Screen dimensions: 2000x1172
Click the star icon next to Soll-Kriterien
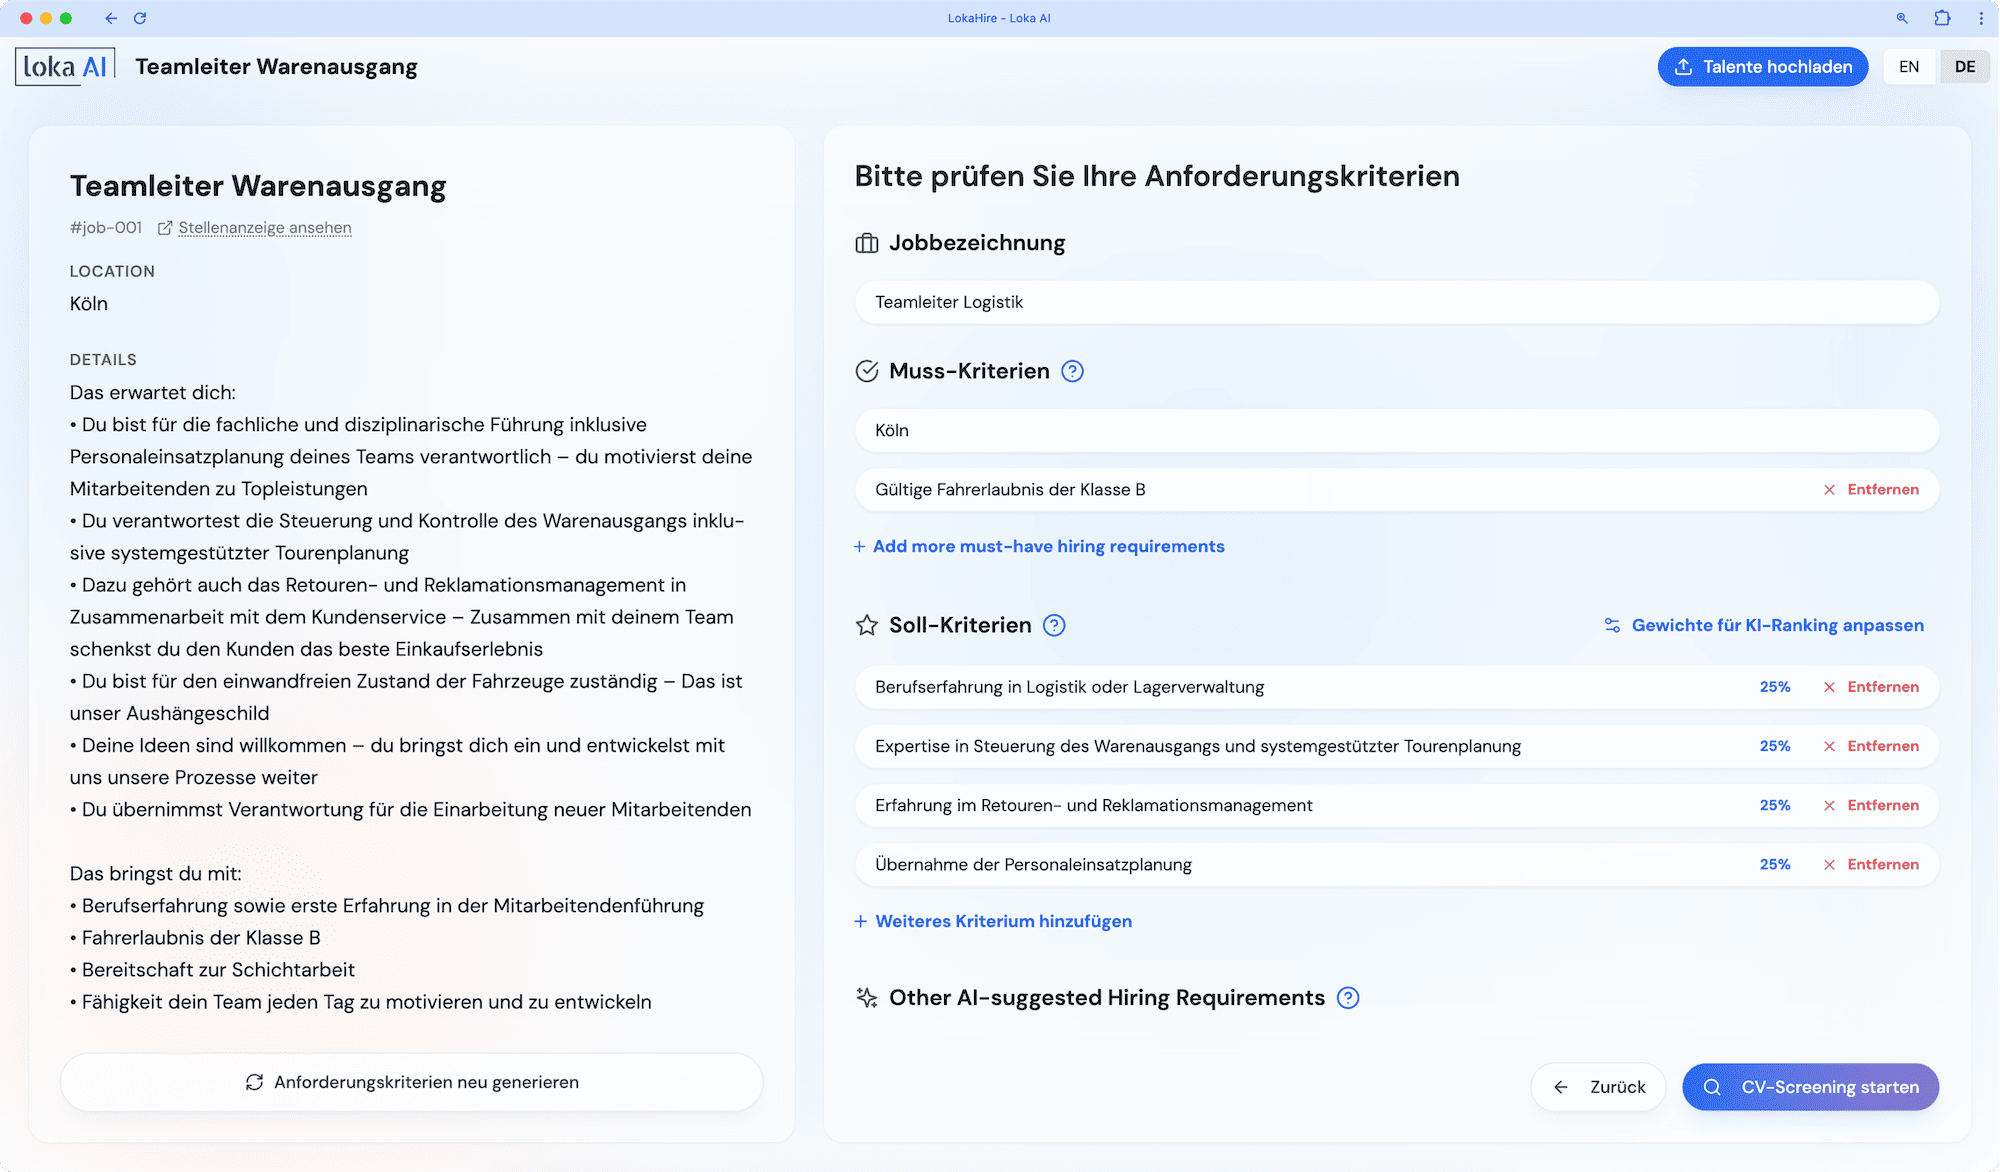pyautogui.click(x=866, y=625)
